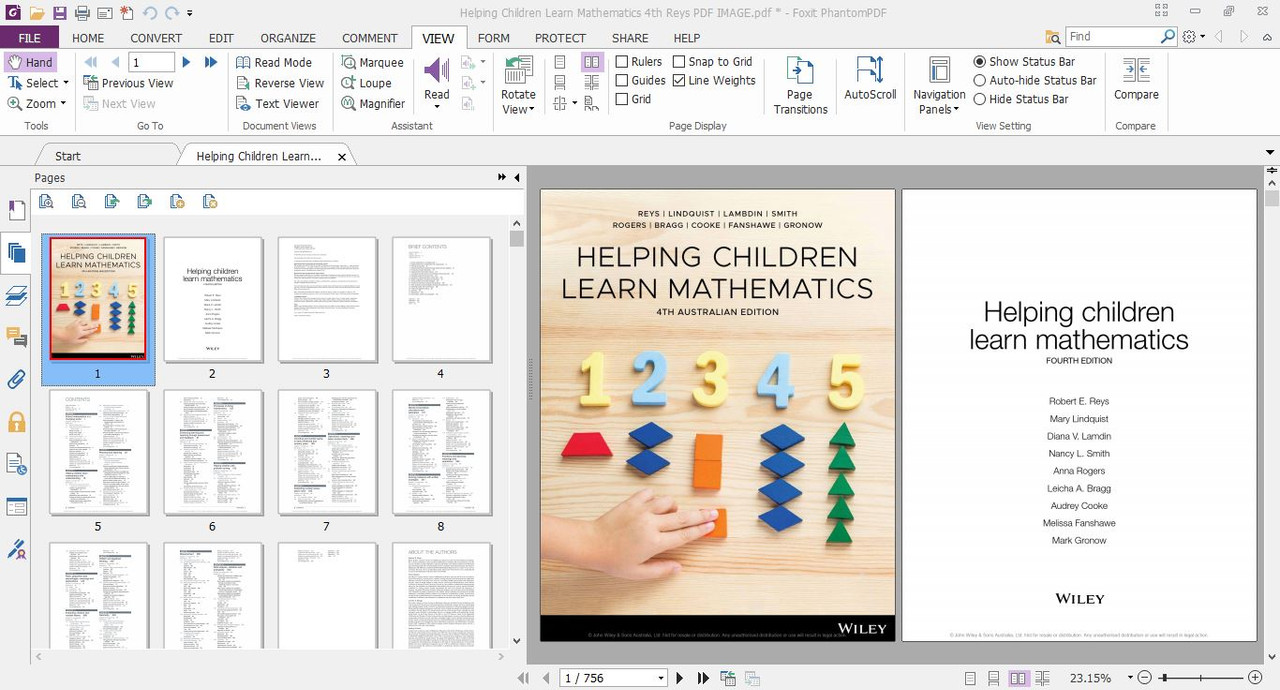Zoom in with plus button in status bar
This screenshot has height=690, width=1280.
pyautogui.click(x=1255, y=678)
